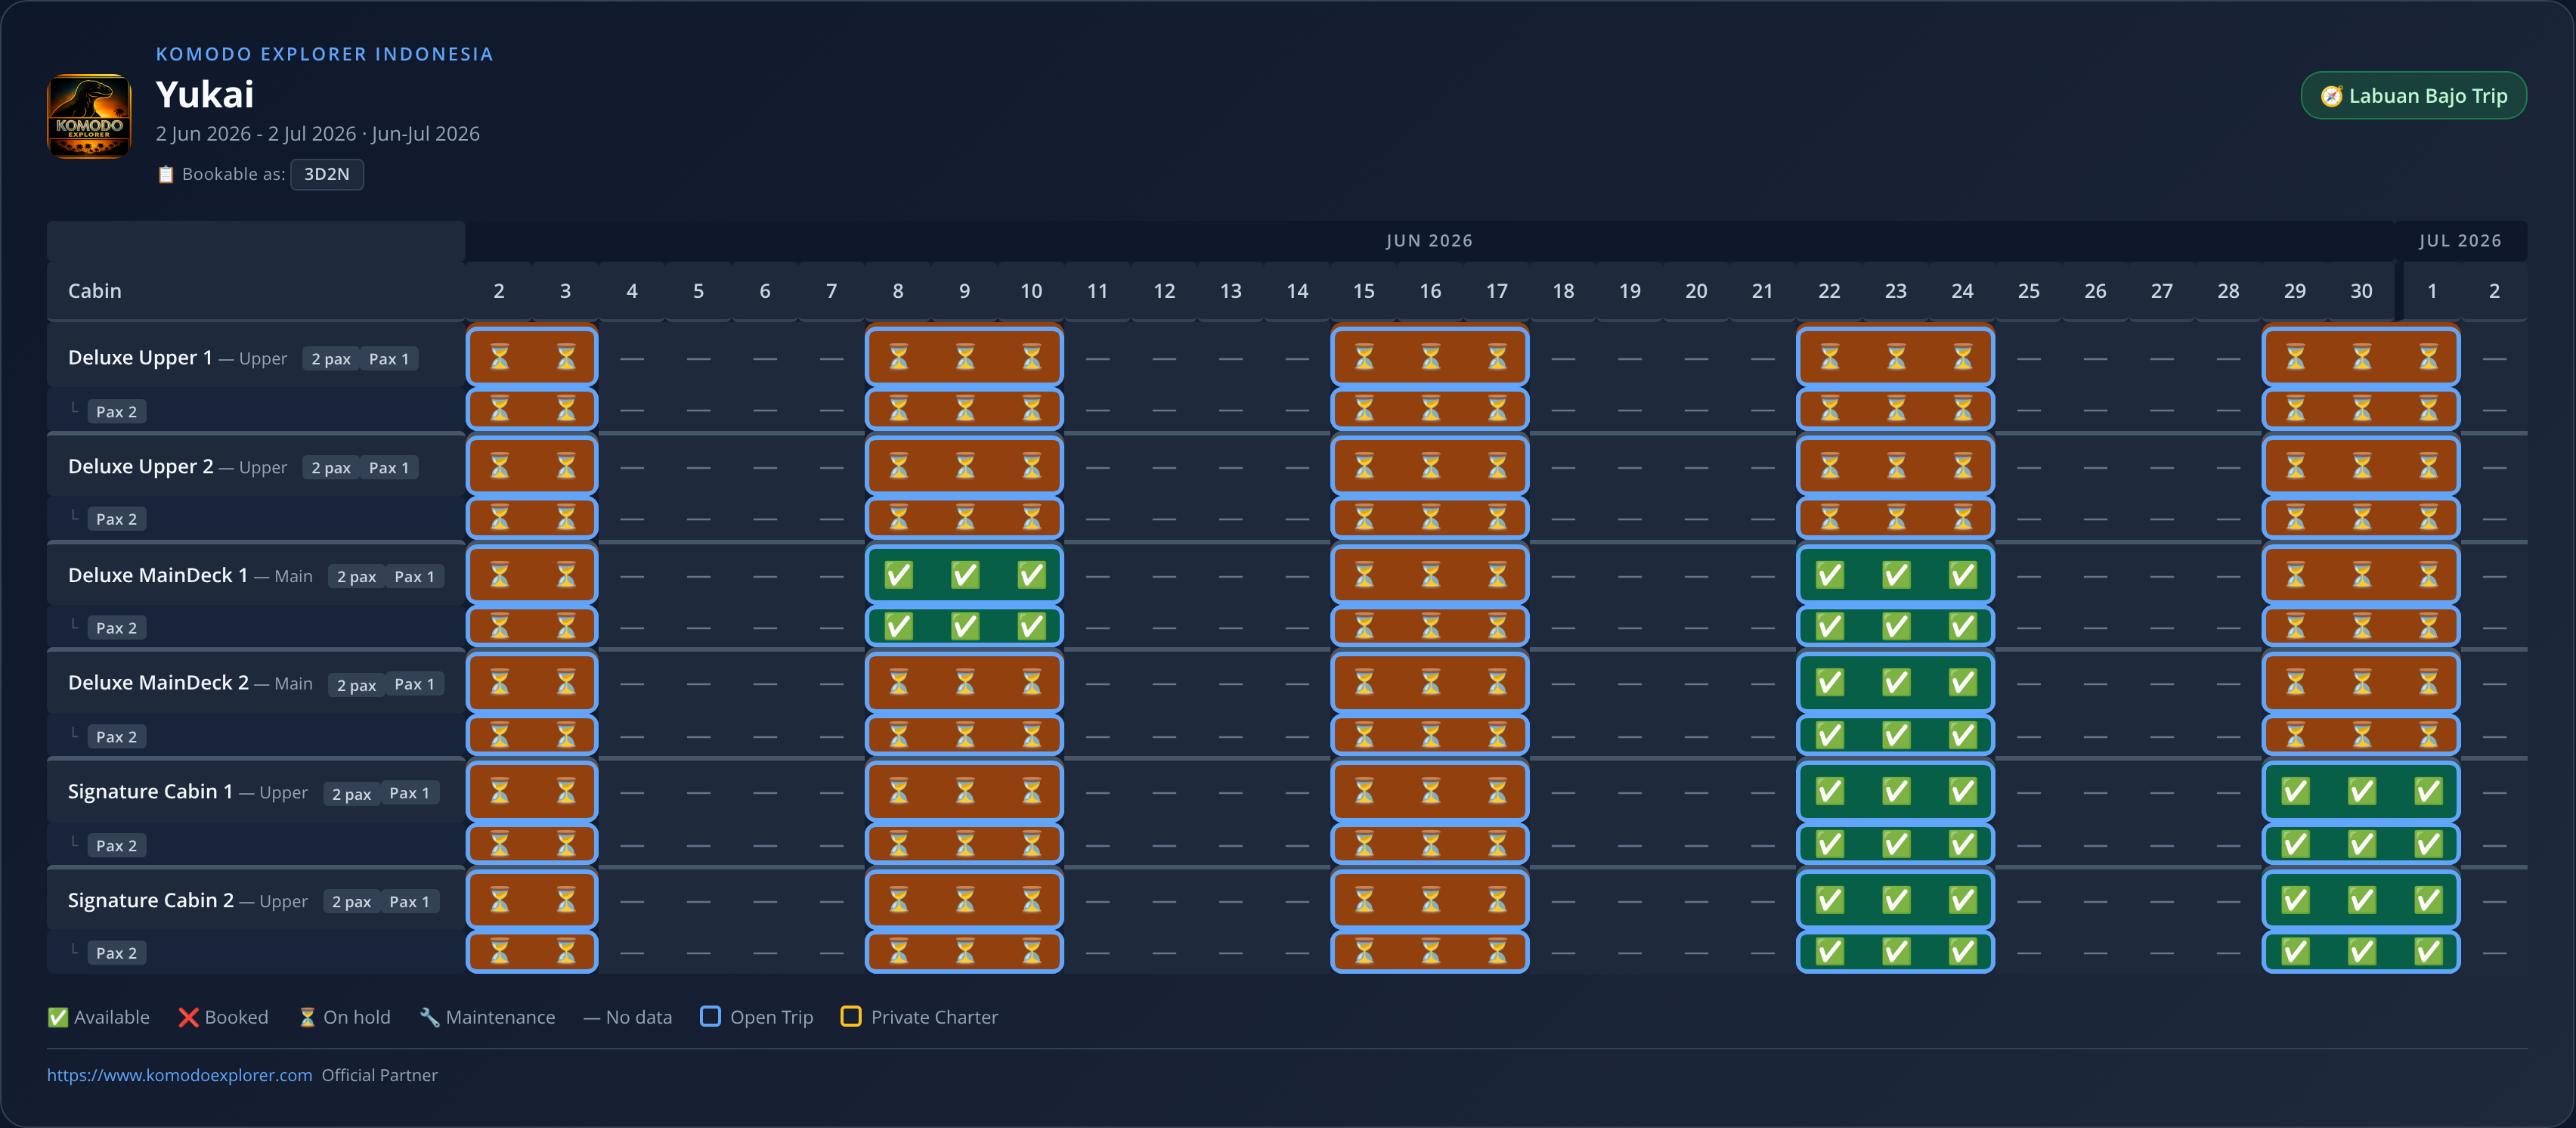Click Deluxe Upper 1 Pax 1 hourglass on June 9
2576x1128 pixels.
point(965,357)
